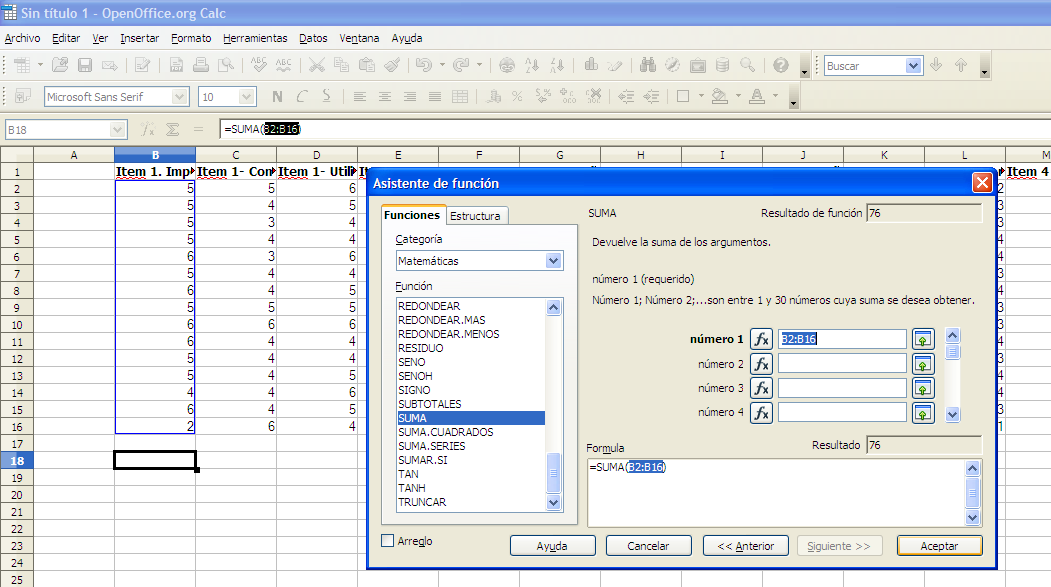This screenshot has height=587, width=1051.
Task: Click the Function Wizard fx icon by formula bar
Action: point(147,129)
